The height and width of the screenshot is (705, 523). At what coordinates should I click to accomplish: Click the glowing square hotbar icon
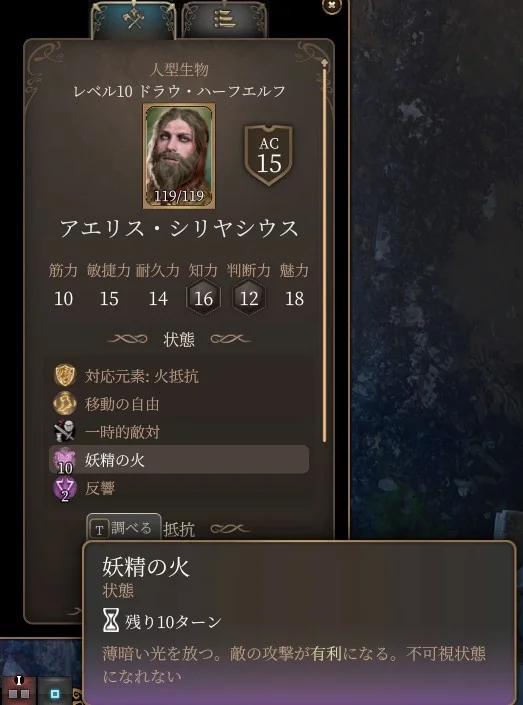55,694
